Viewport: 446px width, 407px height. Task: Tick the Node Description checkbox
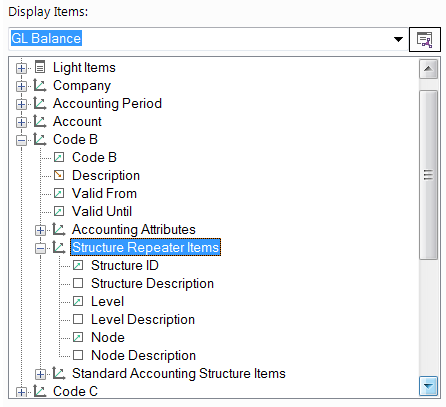tap(78, 355)
